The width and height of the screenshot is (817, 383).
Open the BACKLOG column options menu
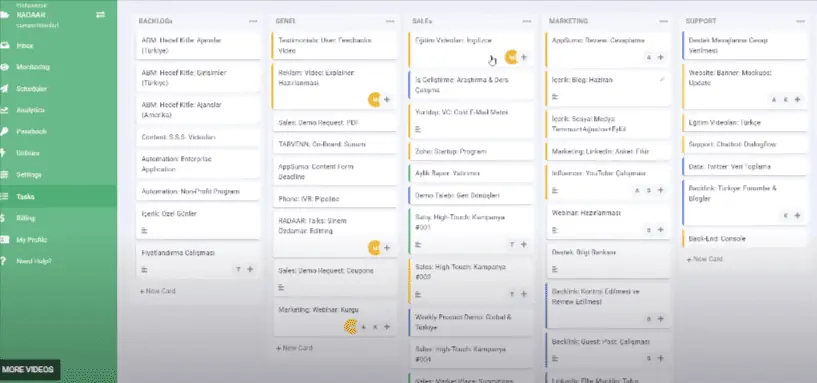click(x=253, y=21)
